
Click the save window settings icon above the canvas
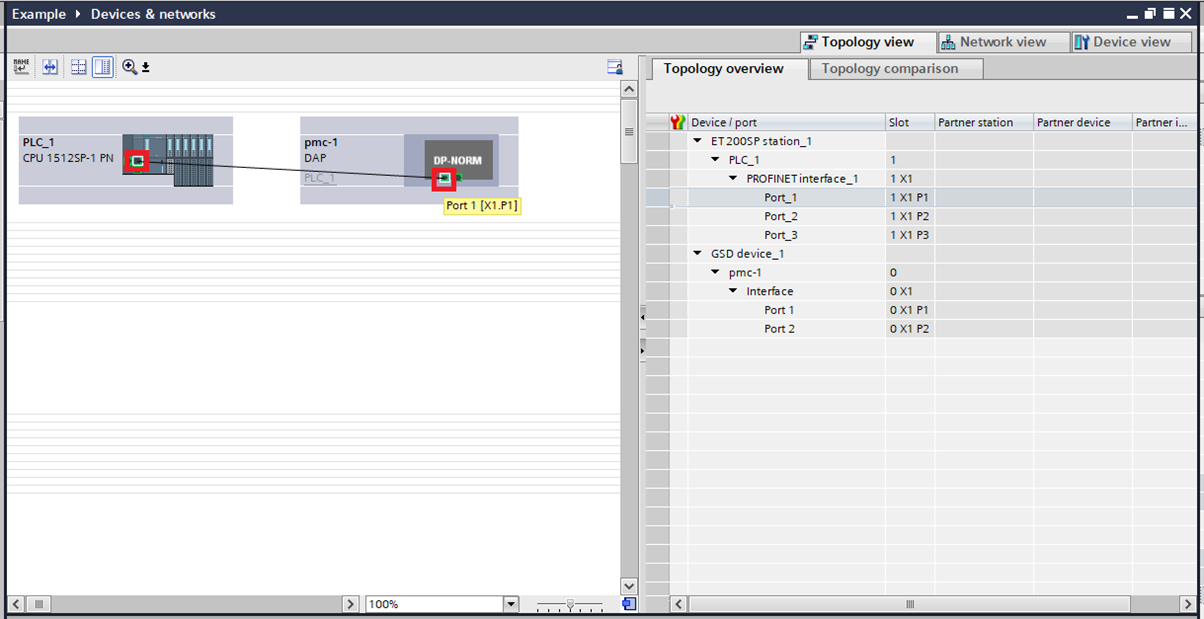pyautogui.click(x=615, y=66)
